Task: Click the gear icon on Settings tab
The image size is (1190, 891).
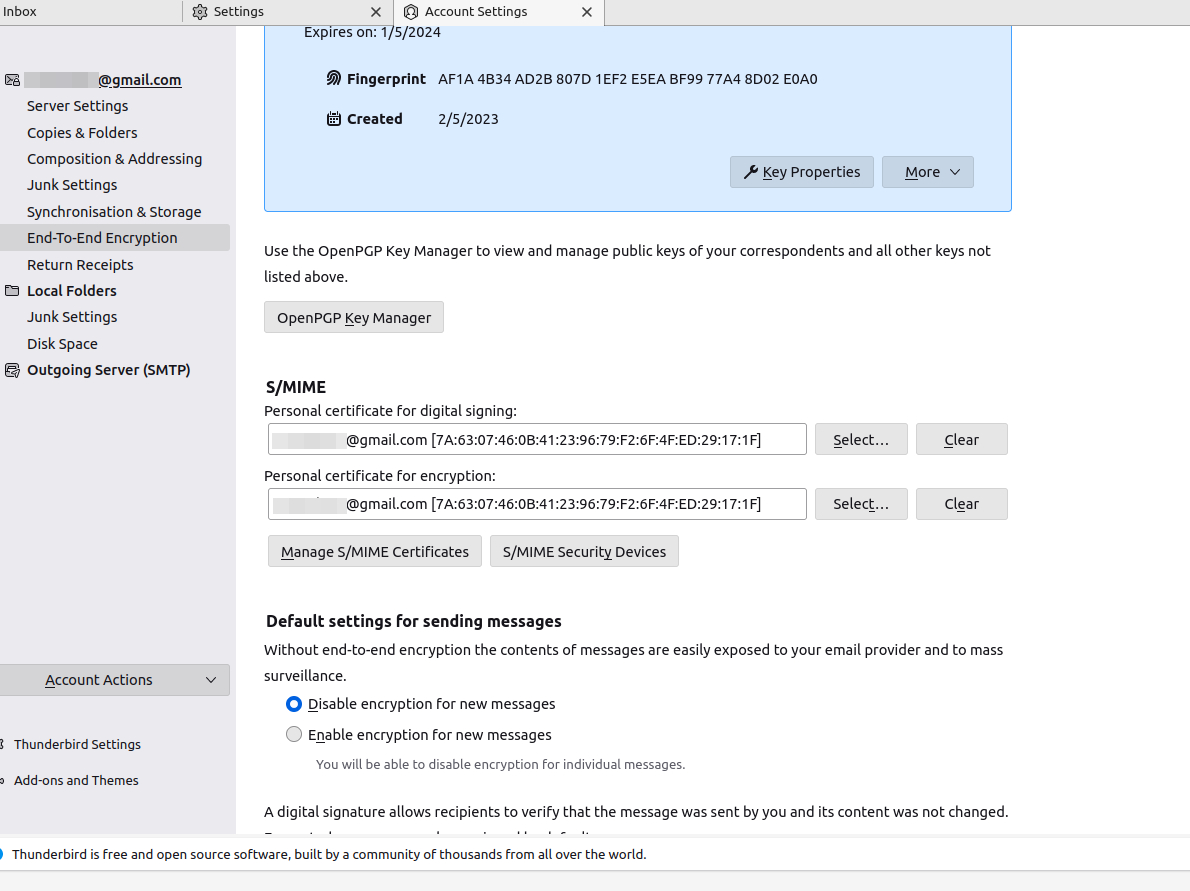Action: (x=200, y=12)
